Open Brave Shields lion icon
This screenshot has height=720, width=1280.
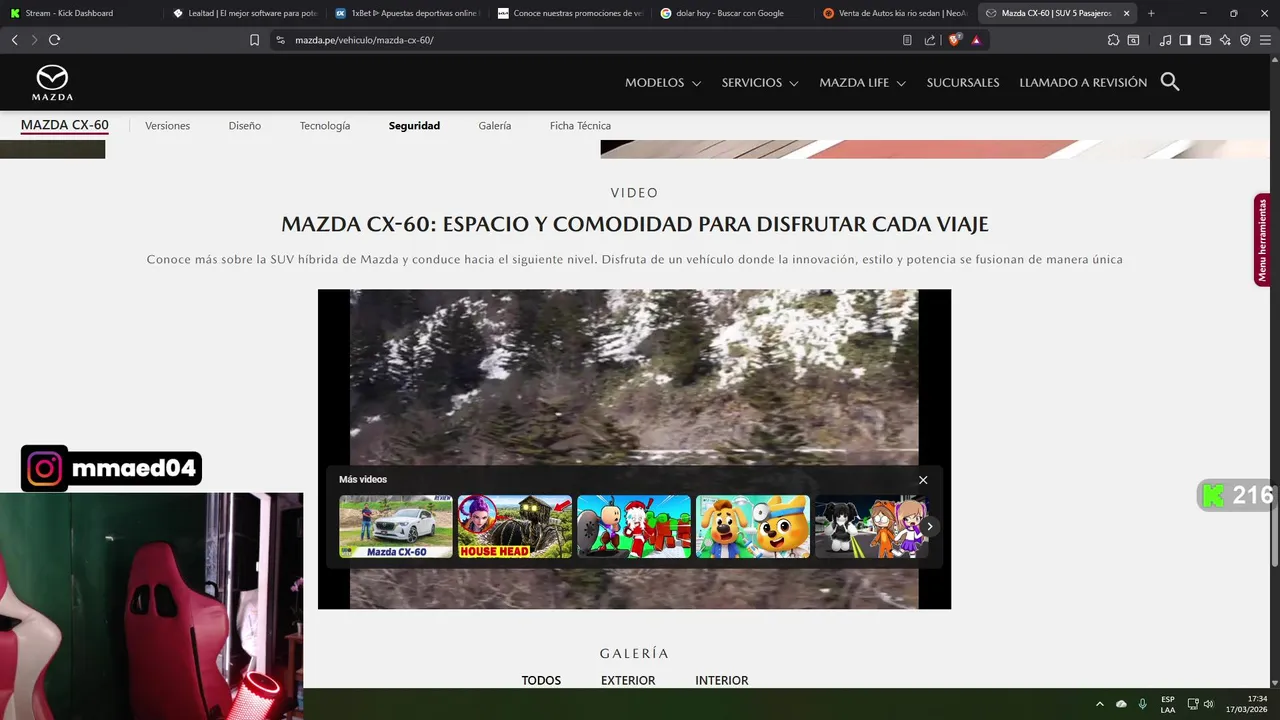[x=954, y=40]
